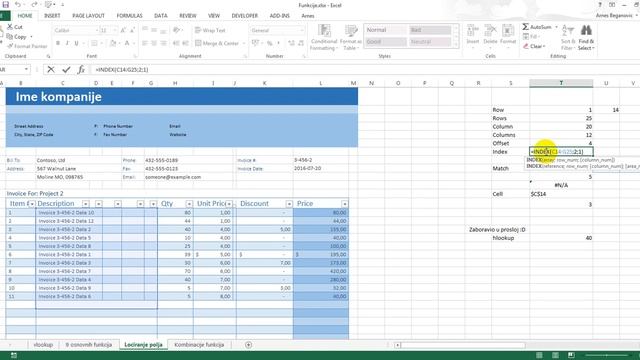The image size is (640, 360).
Task: Open Description column filter dropdown
Action: click(x=85, y=204)
